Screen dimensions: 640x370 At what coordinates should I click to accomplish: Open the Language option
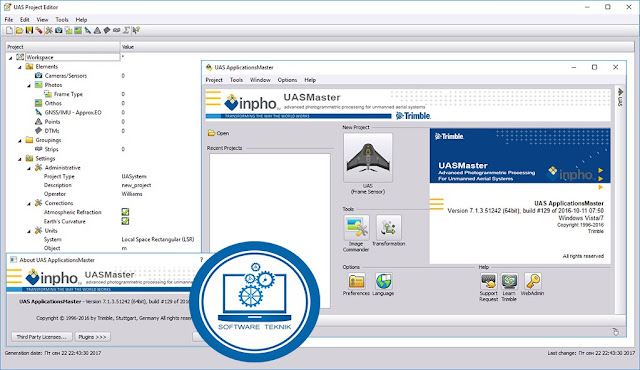(x=384, y=281)
